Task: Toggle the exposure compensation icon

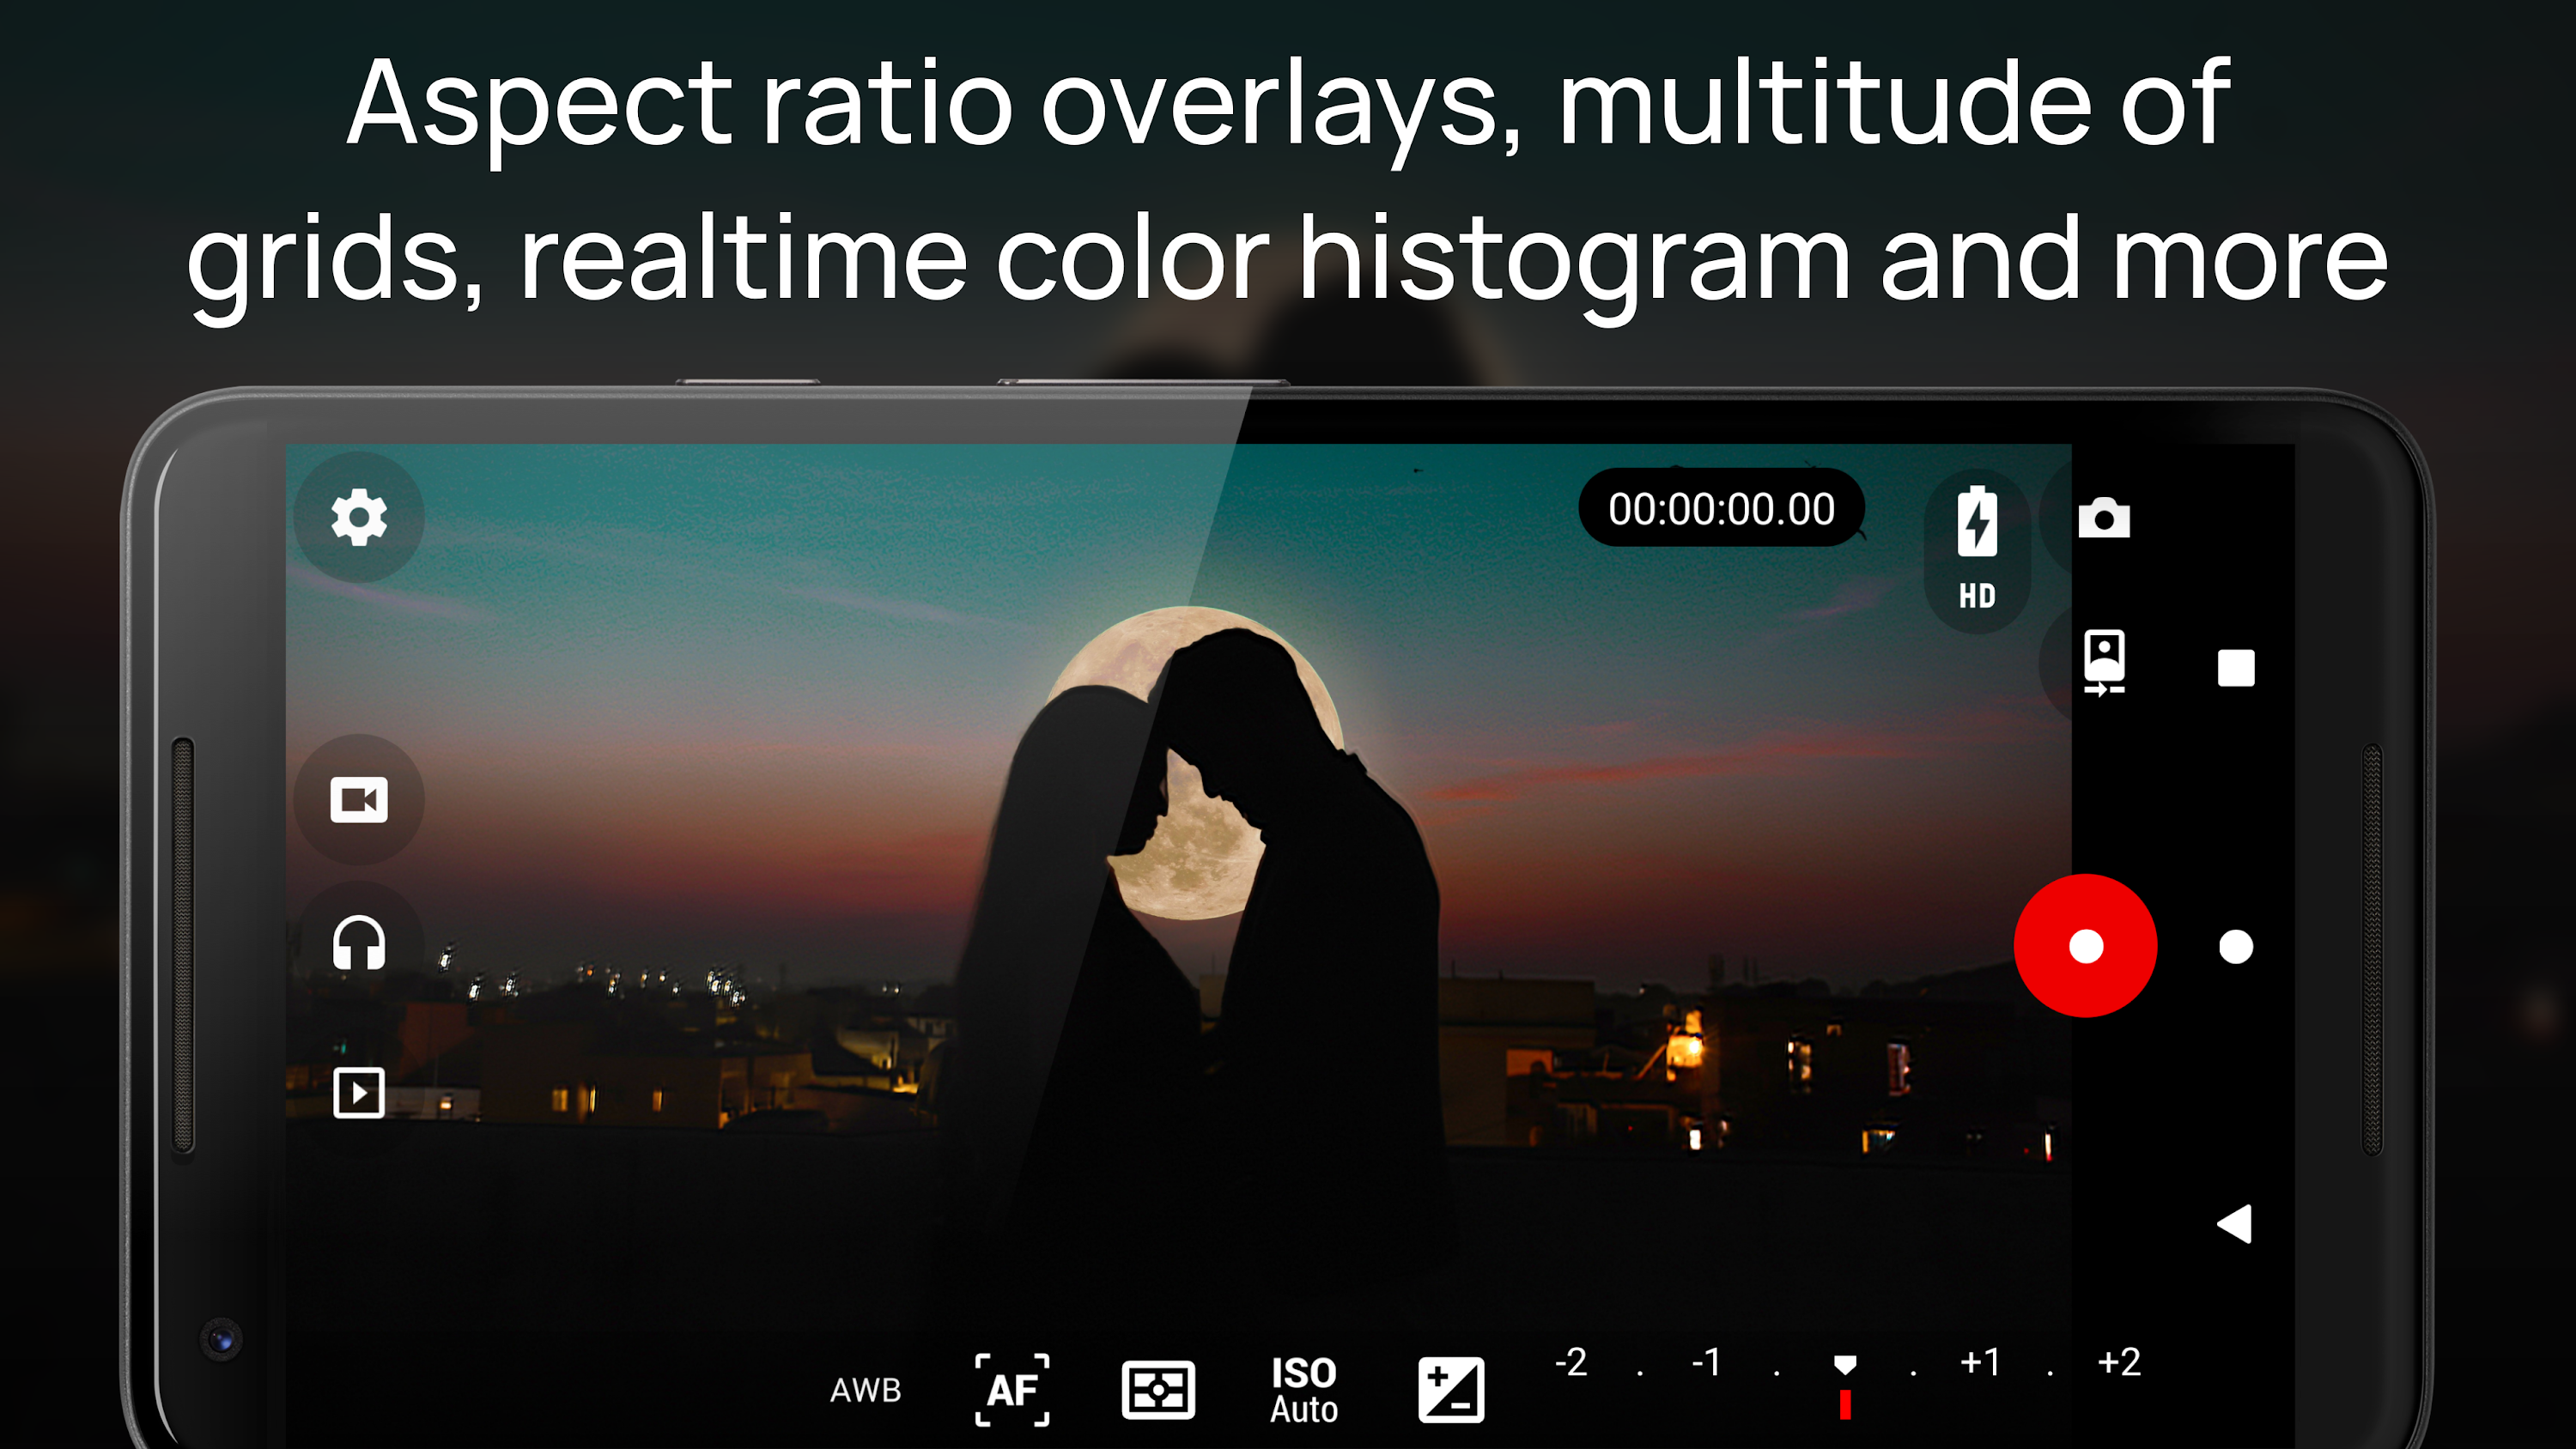Action: coord(1450,1389)
